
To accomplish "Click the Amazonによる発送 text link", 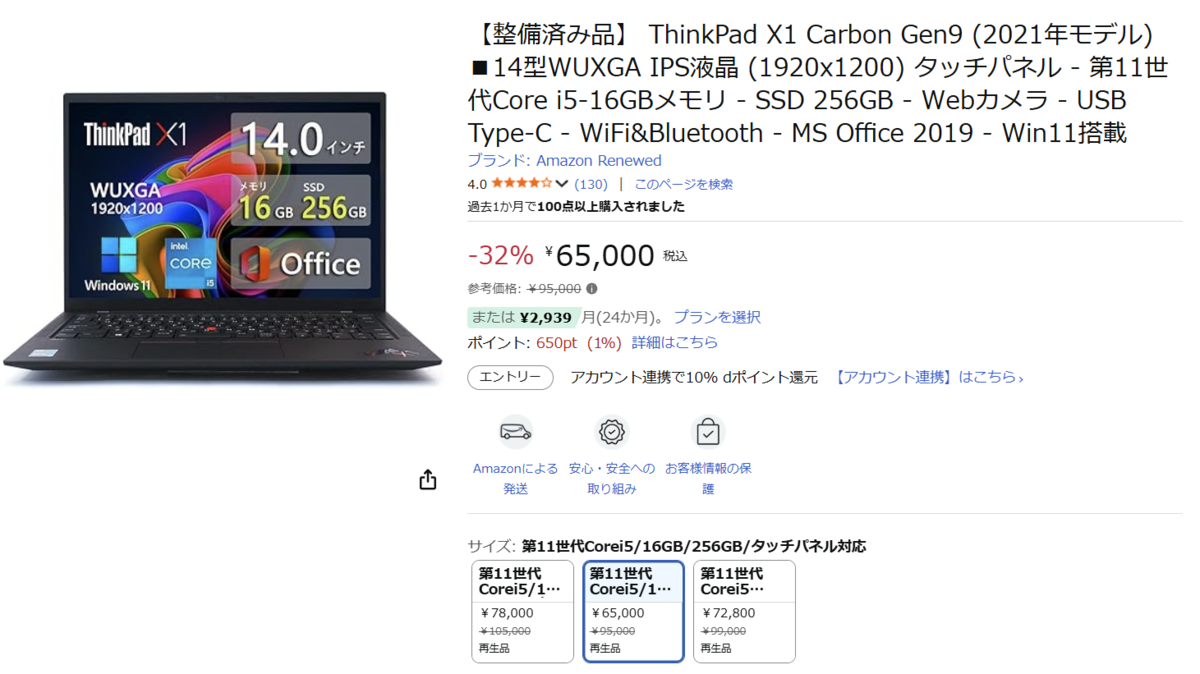I will pyautogui.click(x=516, y=478).
